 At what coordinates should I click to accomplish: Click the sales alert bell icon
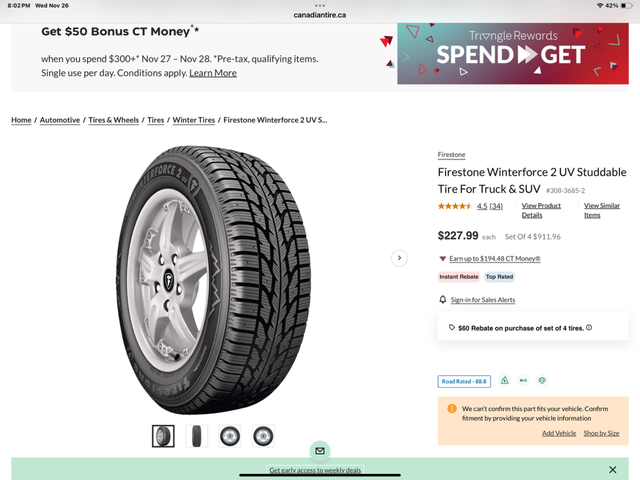pyautogui.click(x=443, y=300)
